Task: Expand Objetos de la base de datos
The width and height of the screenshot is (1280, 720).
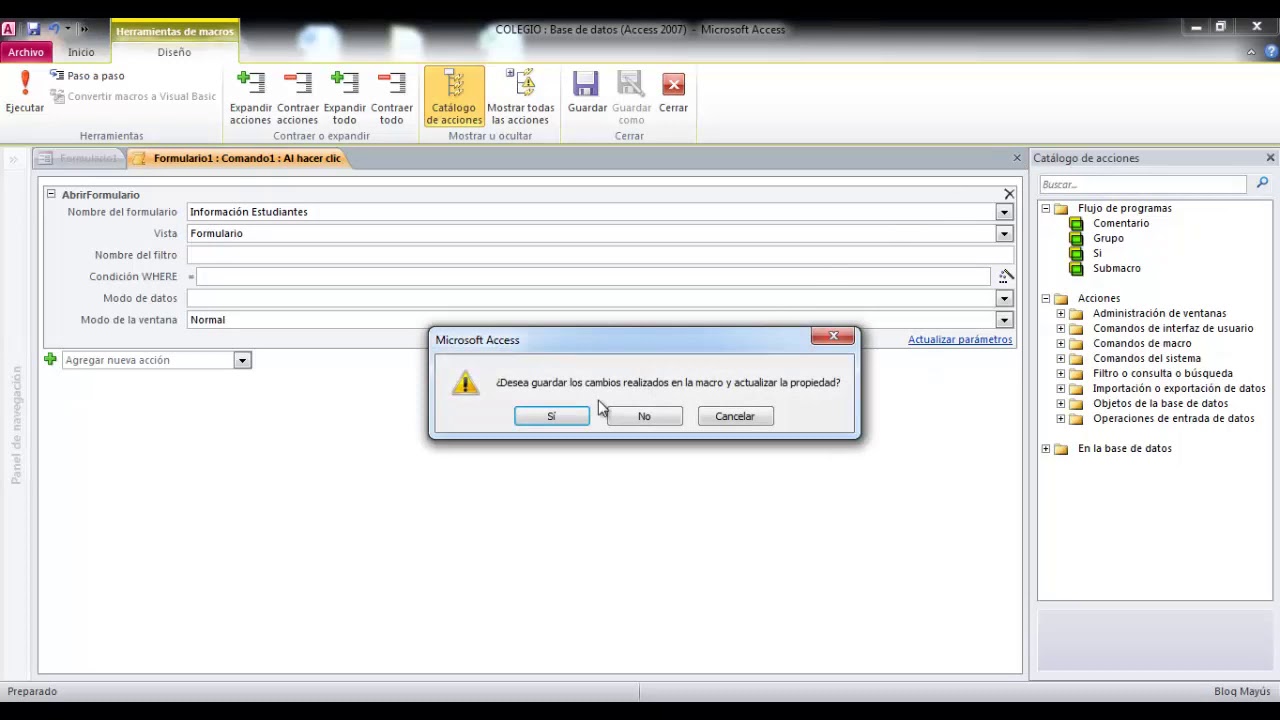Action: (x=1061, y=403)
